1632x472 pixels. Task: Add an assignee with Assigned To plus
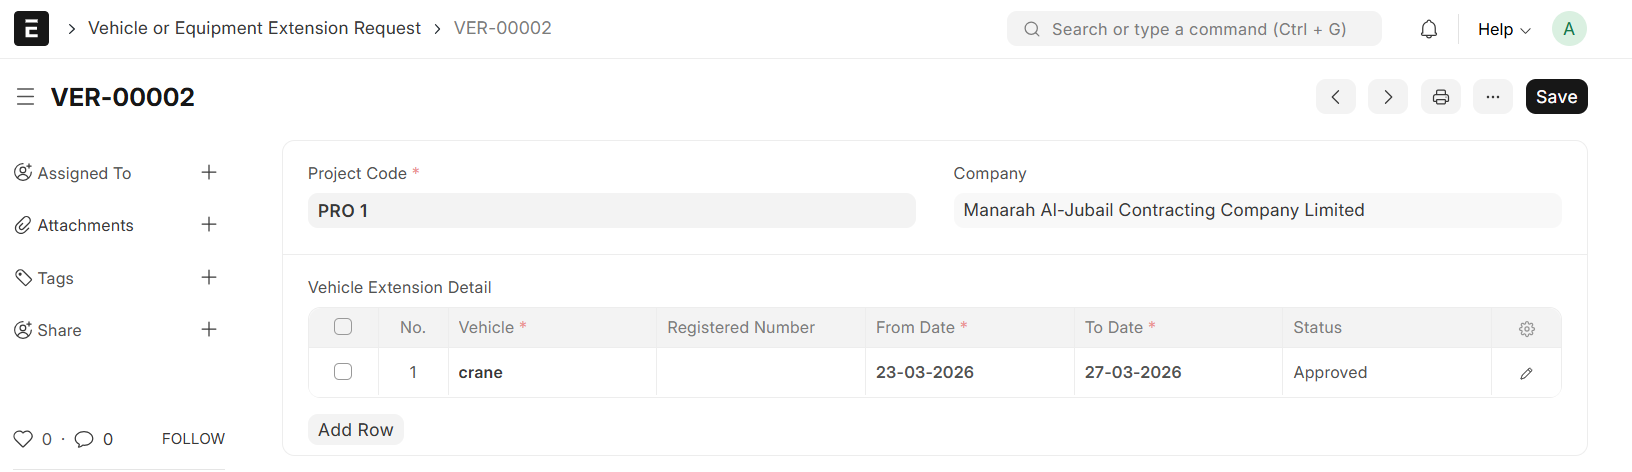[x=209, y=173]
